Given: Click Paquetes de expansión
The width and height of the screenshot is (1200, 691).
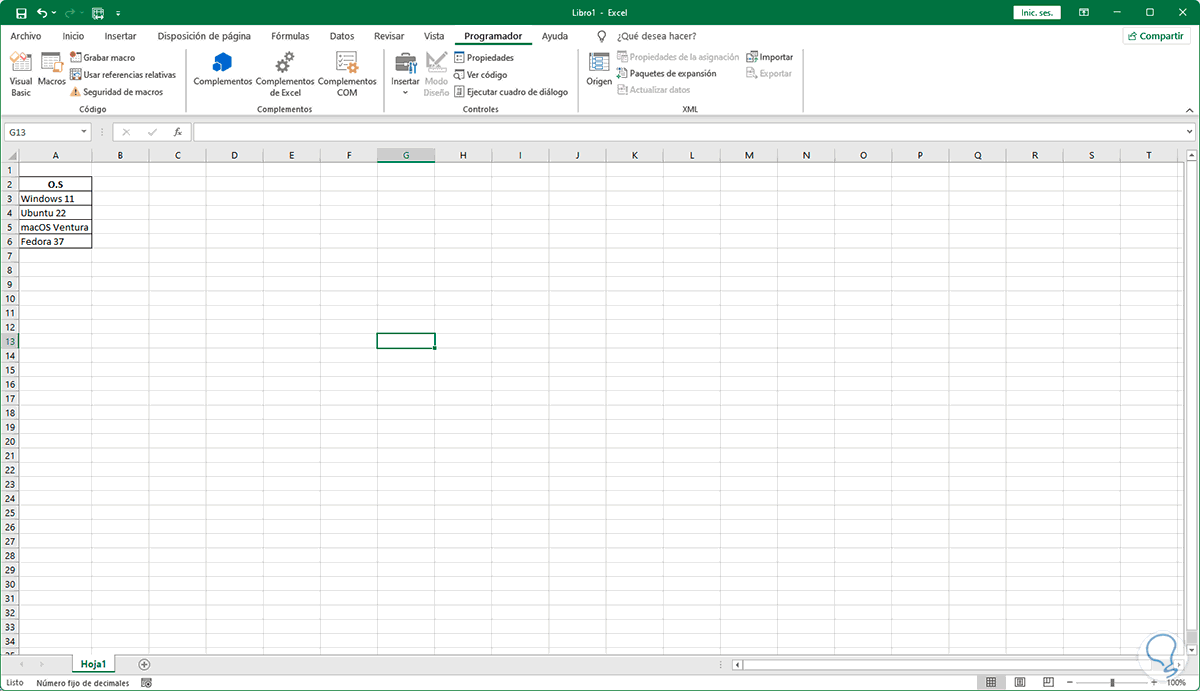Looking at the screenshot, I should tap(666, 73).
